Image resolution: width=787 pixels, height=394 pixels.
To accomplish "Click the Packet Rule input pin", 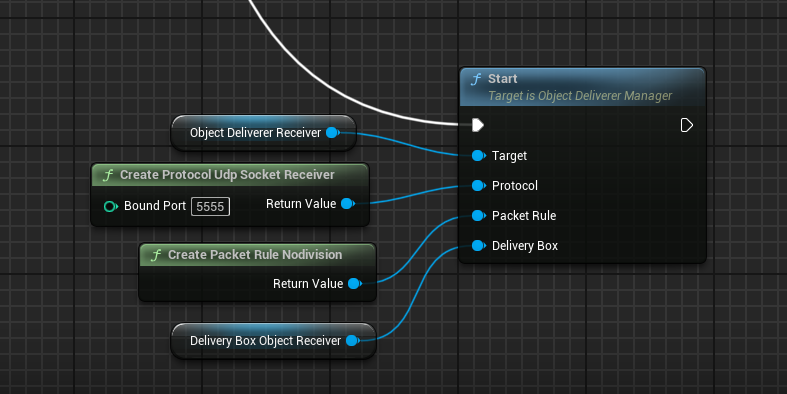I will pyautogui.click(x=479, y=216).
